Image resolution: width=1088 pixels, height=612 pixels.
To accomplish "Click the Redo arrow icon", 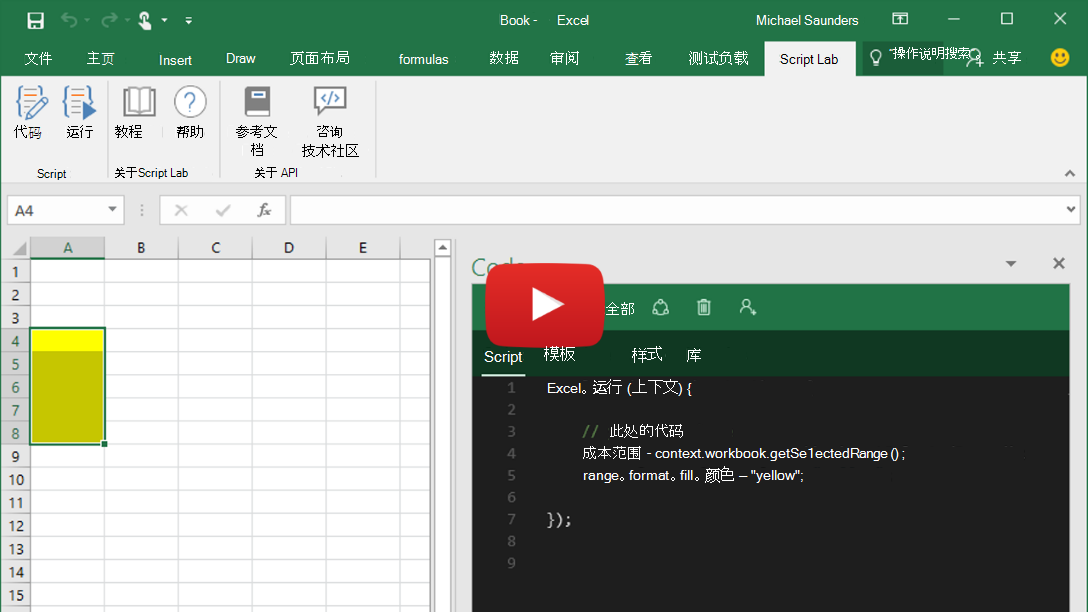I will [109, 20].
